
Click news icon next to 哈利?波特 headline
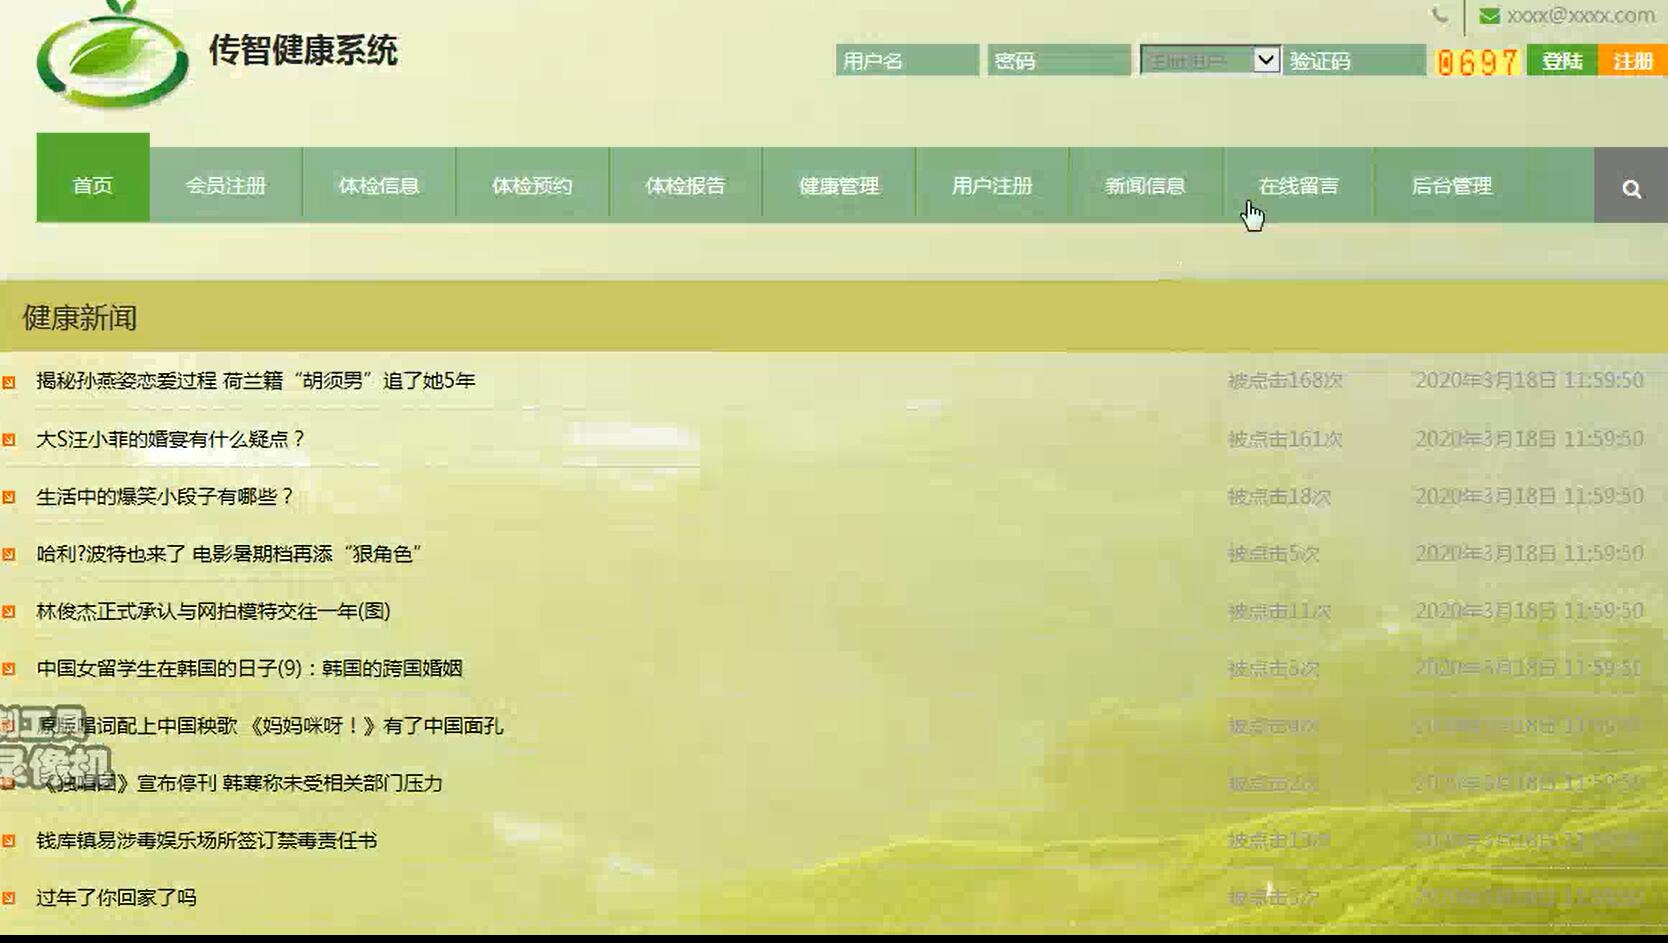click(11, 553)
